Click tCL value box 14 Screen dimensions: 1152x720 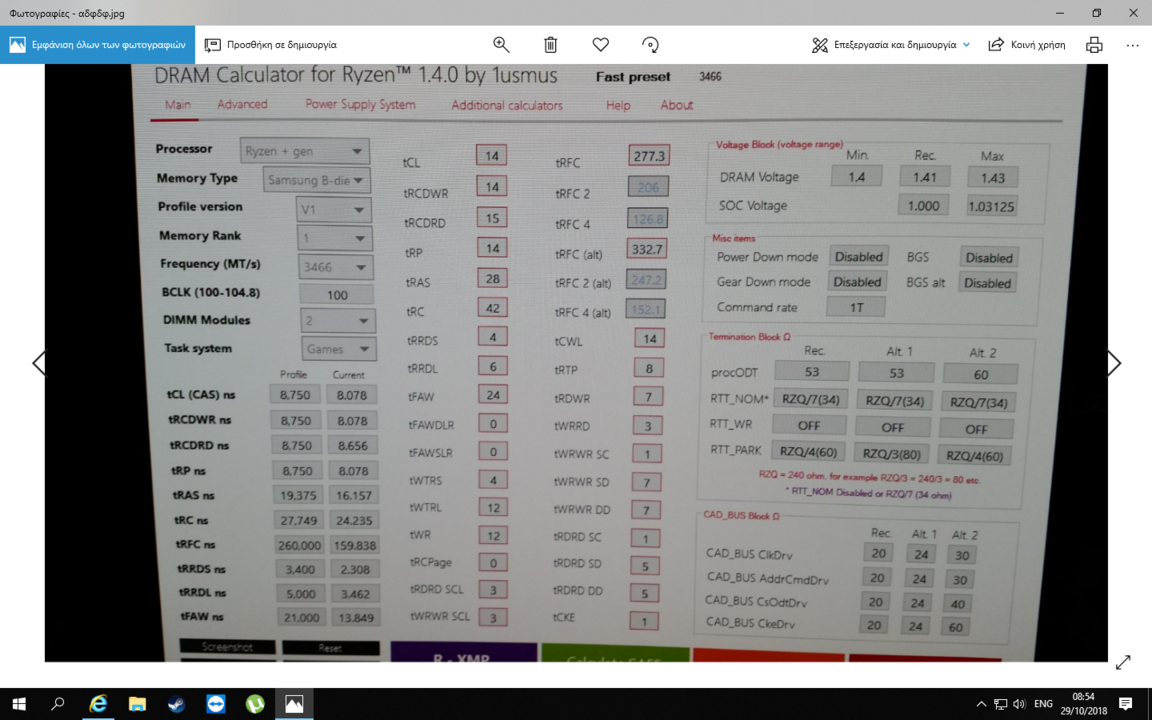[492, 156]
